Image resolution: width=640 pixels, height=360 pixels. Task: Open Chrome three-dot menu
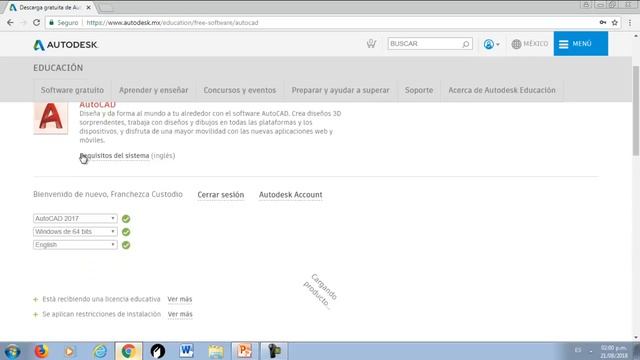[x=630, y=22]
